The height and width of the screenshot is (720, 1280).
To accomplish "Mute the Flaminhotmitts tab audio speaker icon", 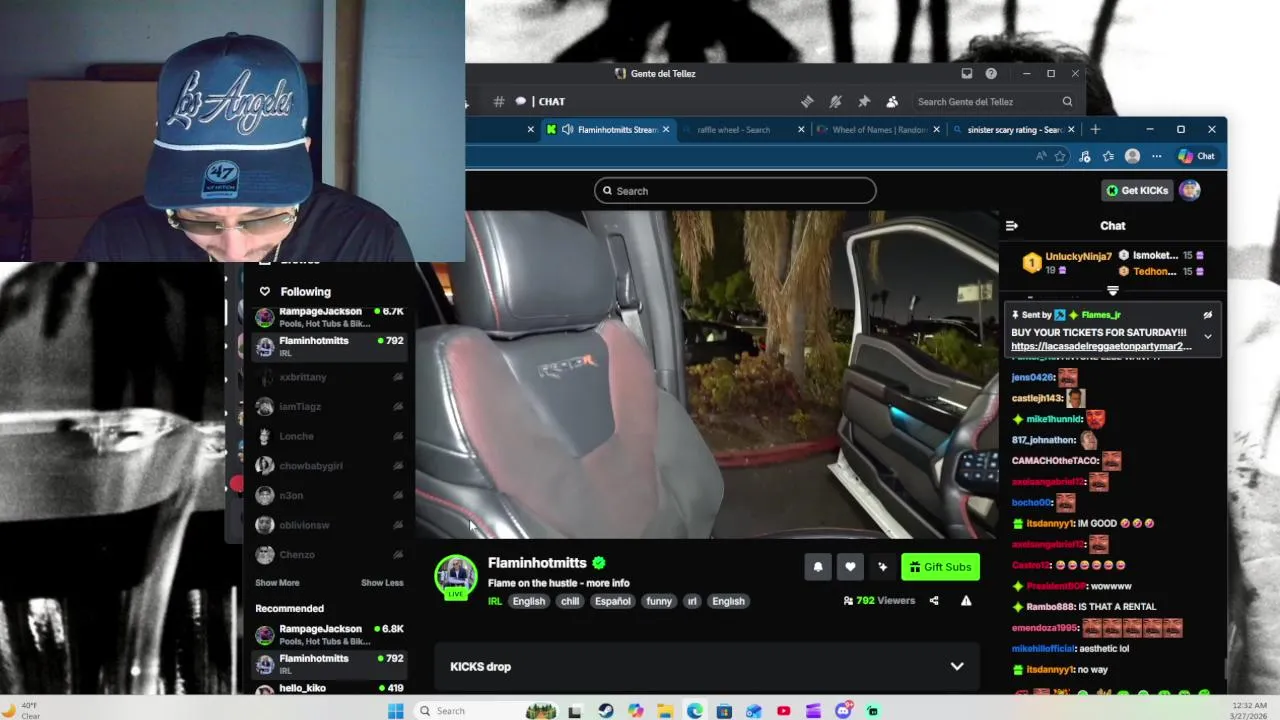I will click(x=567, y=130).
